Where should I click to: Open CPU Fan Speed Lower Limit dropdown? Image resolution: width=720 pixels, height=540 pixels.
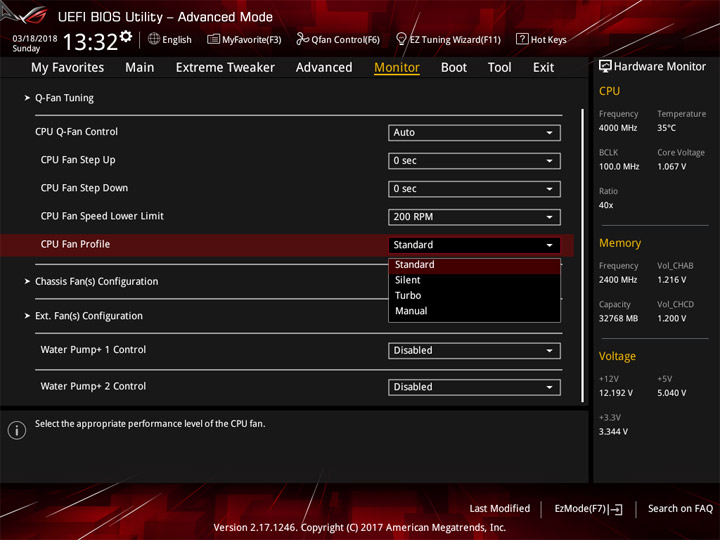[474, 217]
